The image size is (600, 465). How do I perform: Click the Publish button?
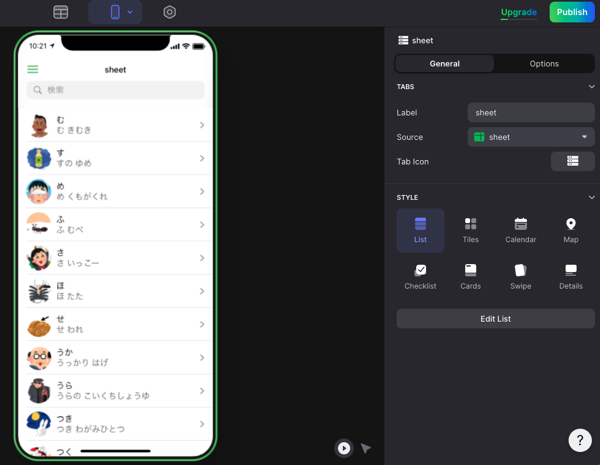click(572, 12)
